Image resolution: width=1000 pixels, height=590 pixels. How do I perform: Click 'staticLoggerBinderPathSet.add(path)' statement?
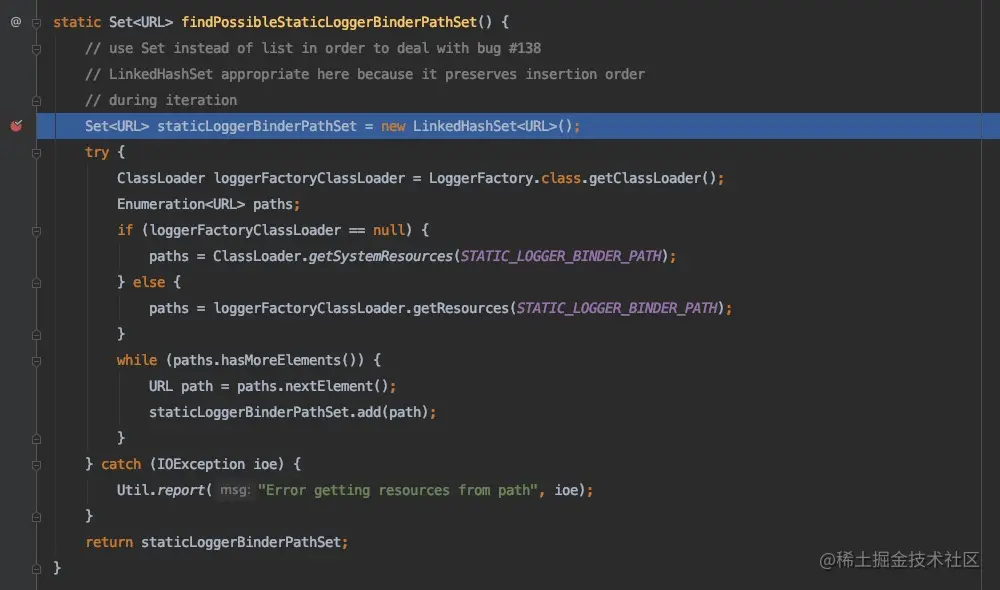tap(292, 412)
